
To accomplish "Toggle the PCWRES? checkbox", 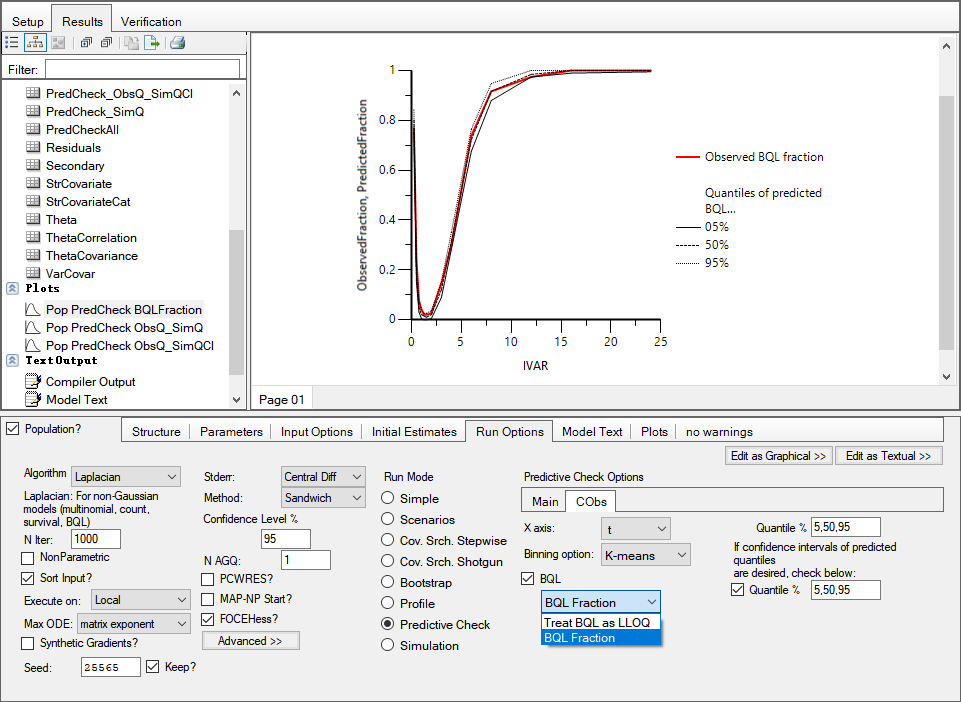I will coord(208,578).
